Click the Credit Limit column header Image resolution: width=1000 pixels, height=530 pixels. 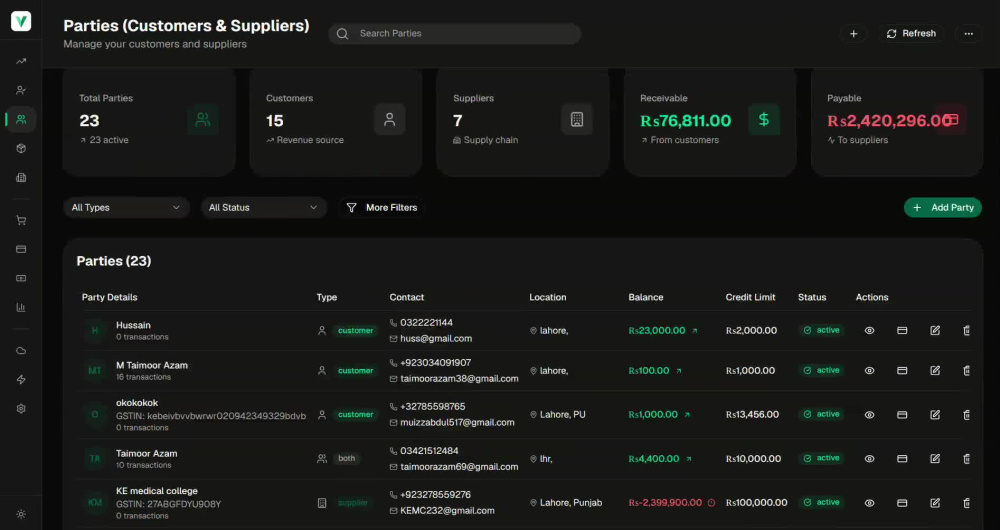click(751, 297)
